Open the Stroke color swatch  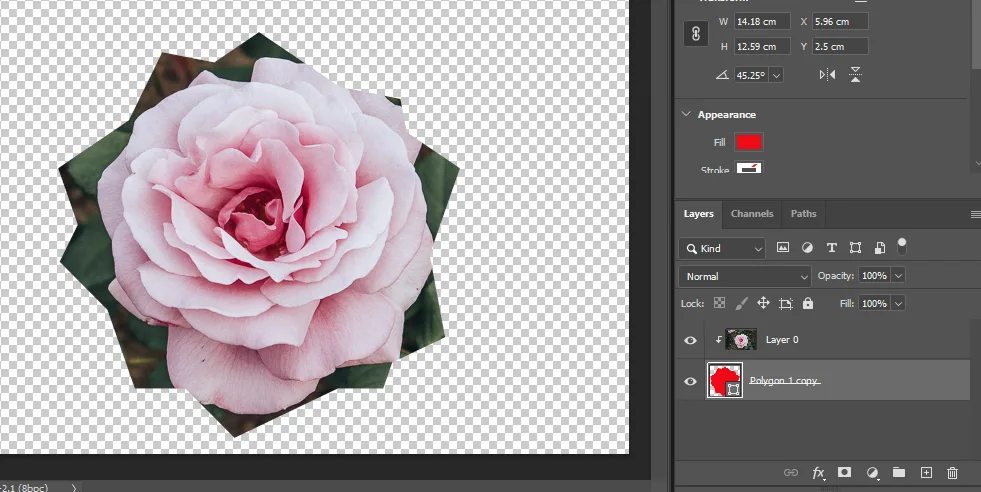(x=749, y=167)
